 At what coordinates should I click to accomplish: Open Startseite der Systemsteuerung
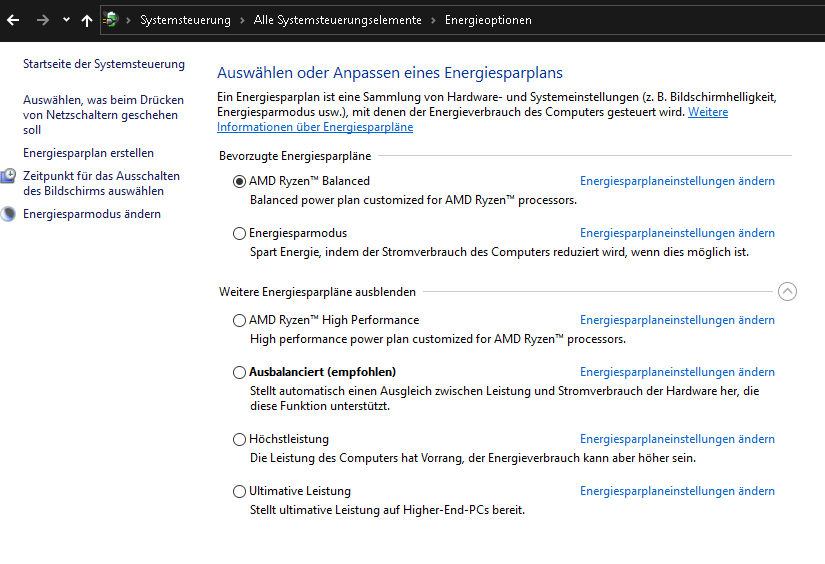[104, 64]
